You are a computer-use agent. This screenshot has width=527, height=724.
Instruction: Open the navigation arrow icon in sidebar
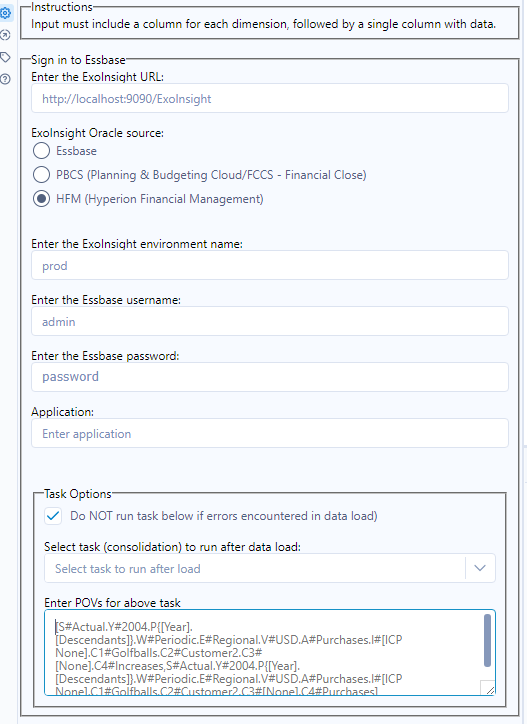click(x=5, y=35)
